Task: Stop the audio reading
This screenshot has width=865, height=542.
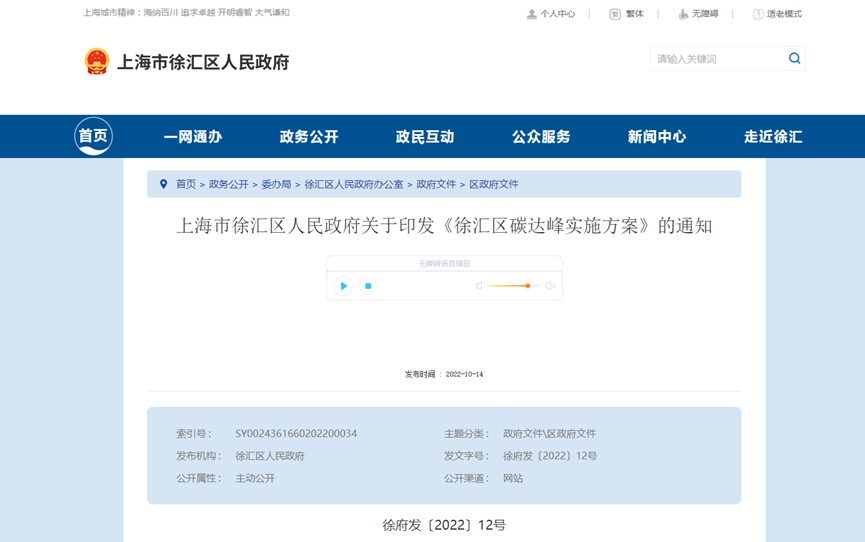Action: [368, 286]
